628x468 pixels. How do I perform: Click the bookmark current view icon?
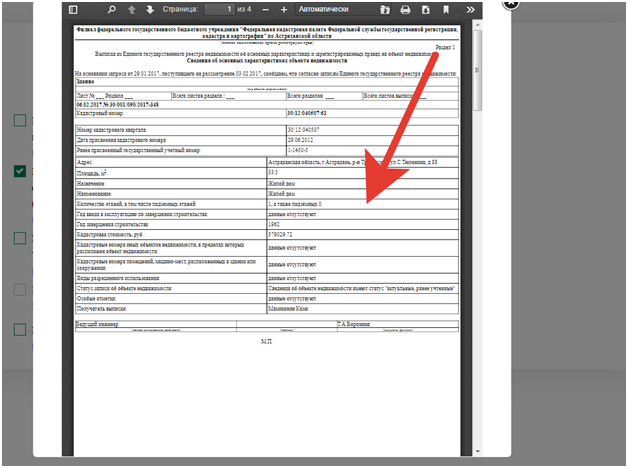[x=445, y=9]
